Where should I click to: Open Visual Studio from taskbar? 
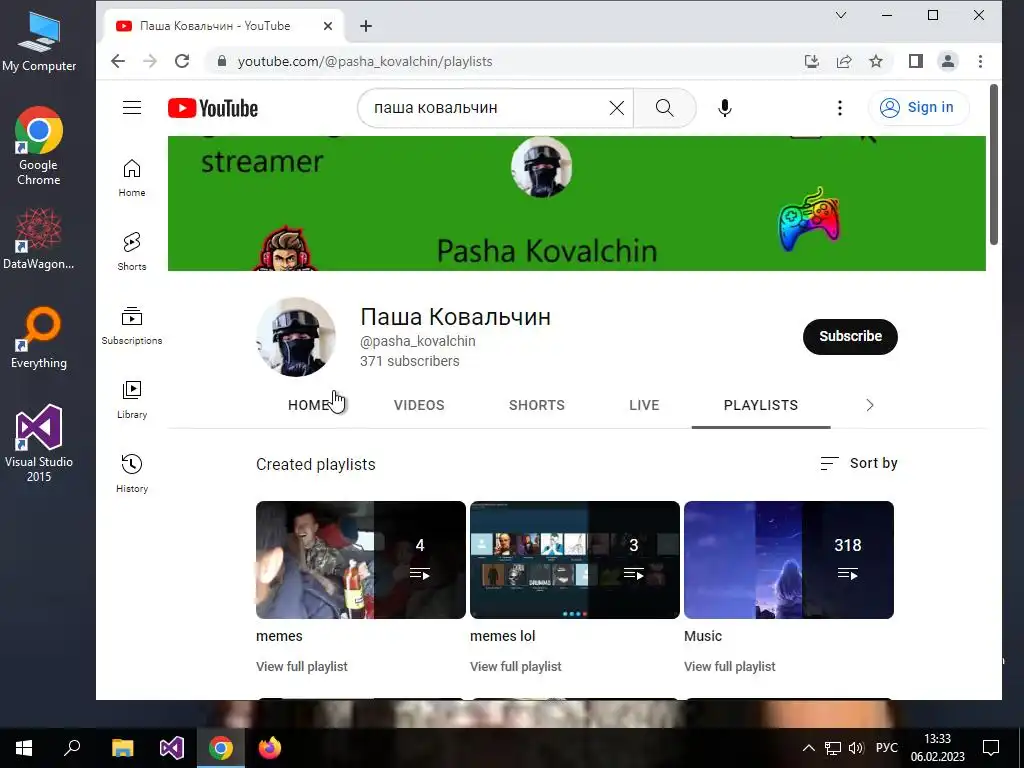click(172, 748)
